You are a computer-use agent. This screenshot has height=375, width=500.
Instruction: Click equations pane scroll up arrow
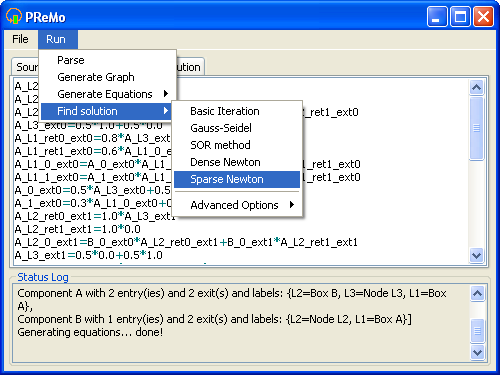point(476,88)
